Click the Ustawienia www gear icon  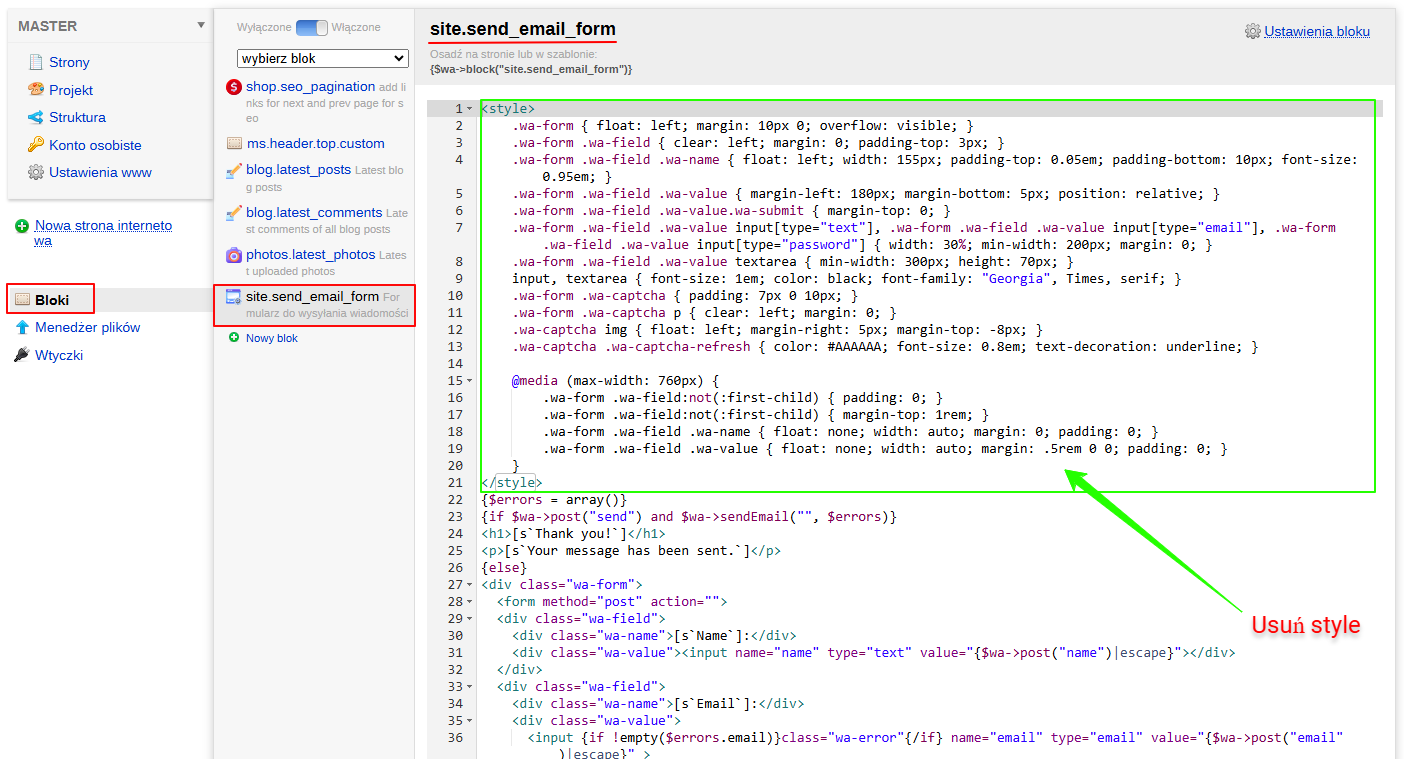point(36,172)
